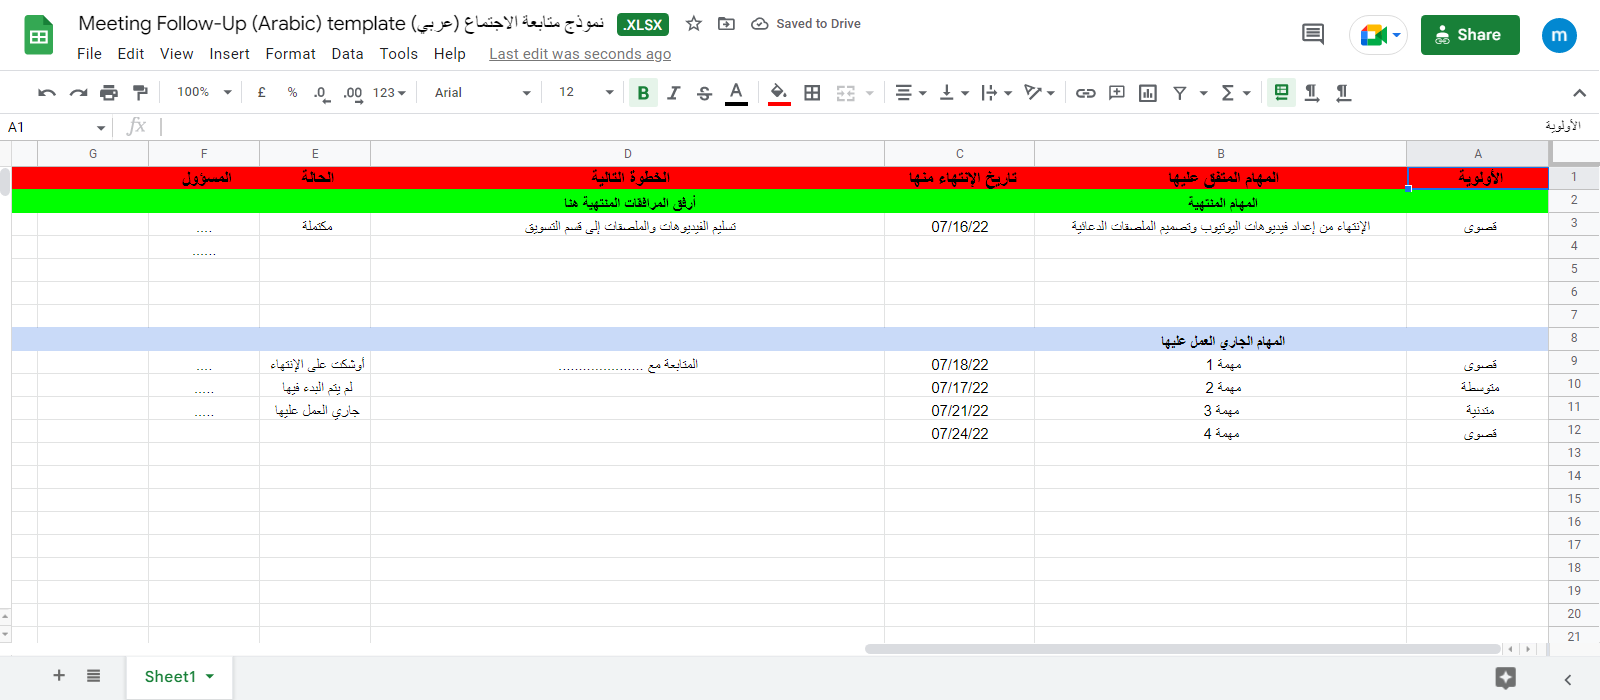Toggle bold formatting
1600x700 pixels.
pyautogui.click(x=643, y=93)
